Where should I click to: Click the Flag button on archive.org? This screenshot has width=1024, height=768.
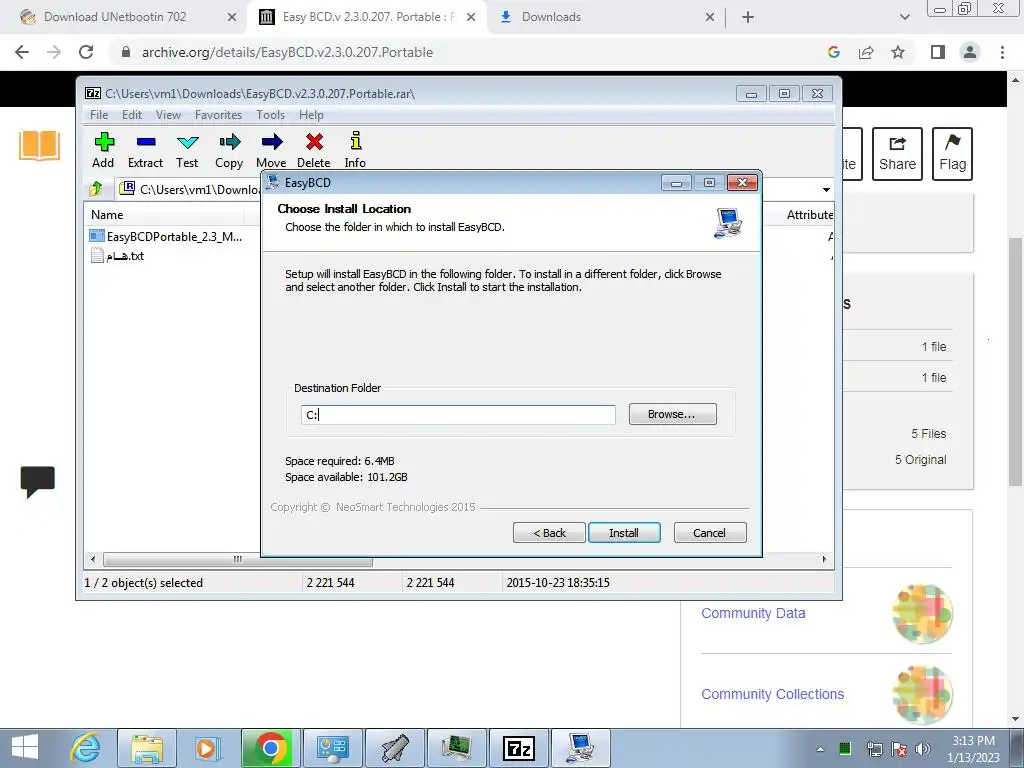point(952,154)
